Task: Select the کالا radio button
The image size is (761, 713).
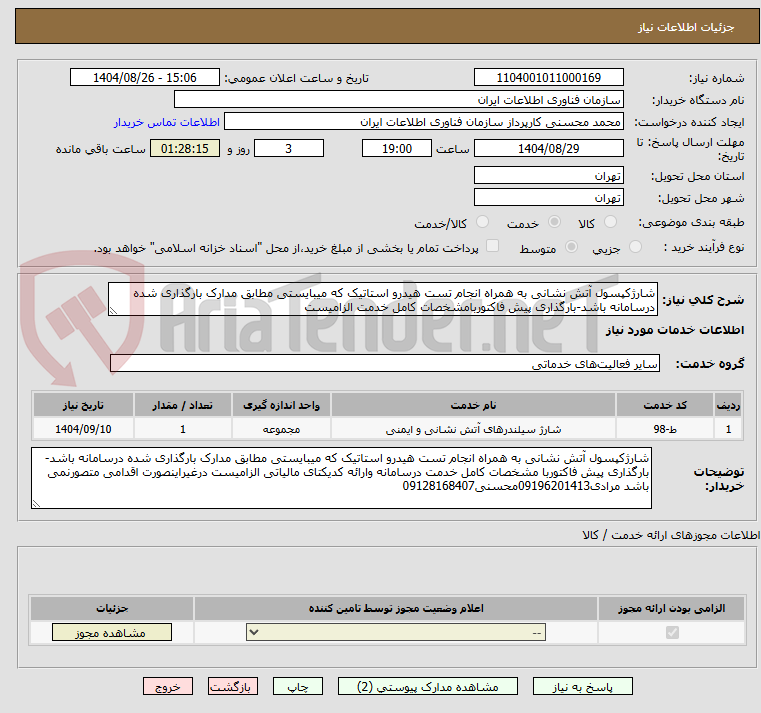Action: click(x=610, y=222)
